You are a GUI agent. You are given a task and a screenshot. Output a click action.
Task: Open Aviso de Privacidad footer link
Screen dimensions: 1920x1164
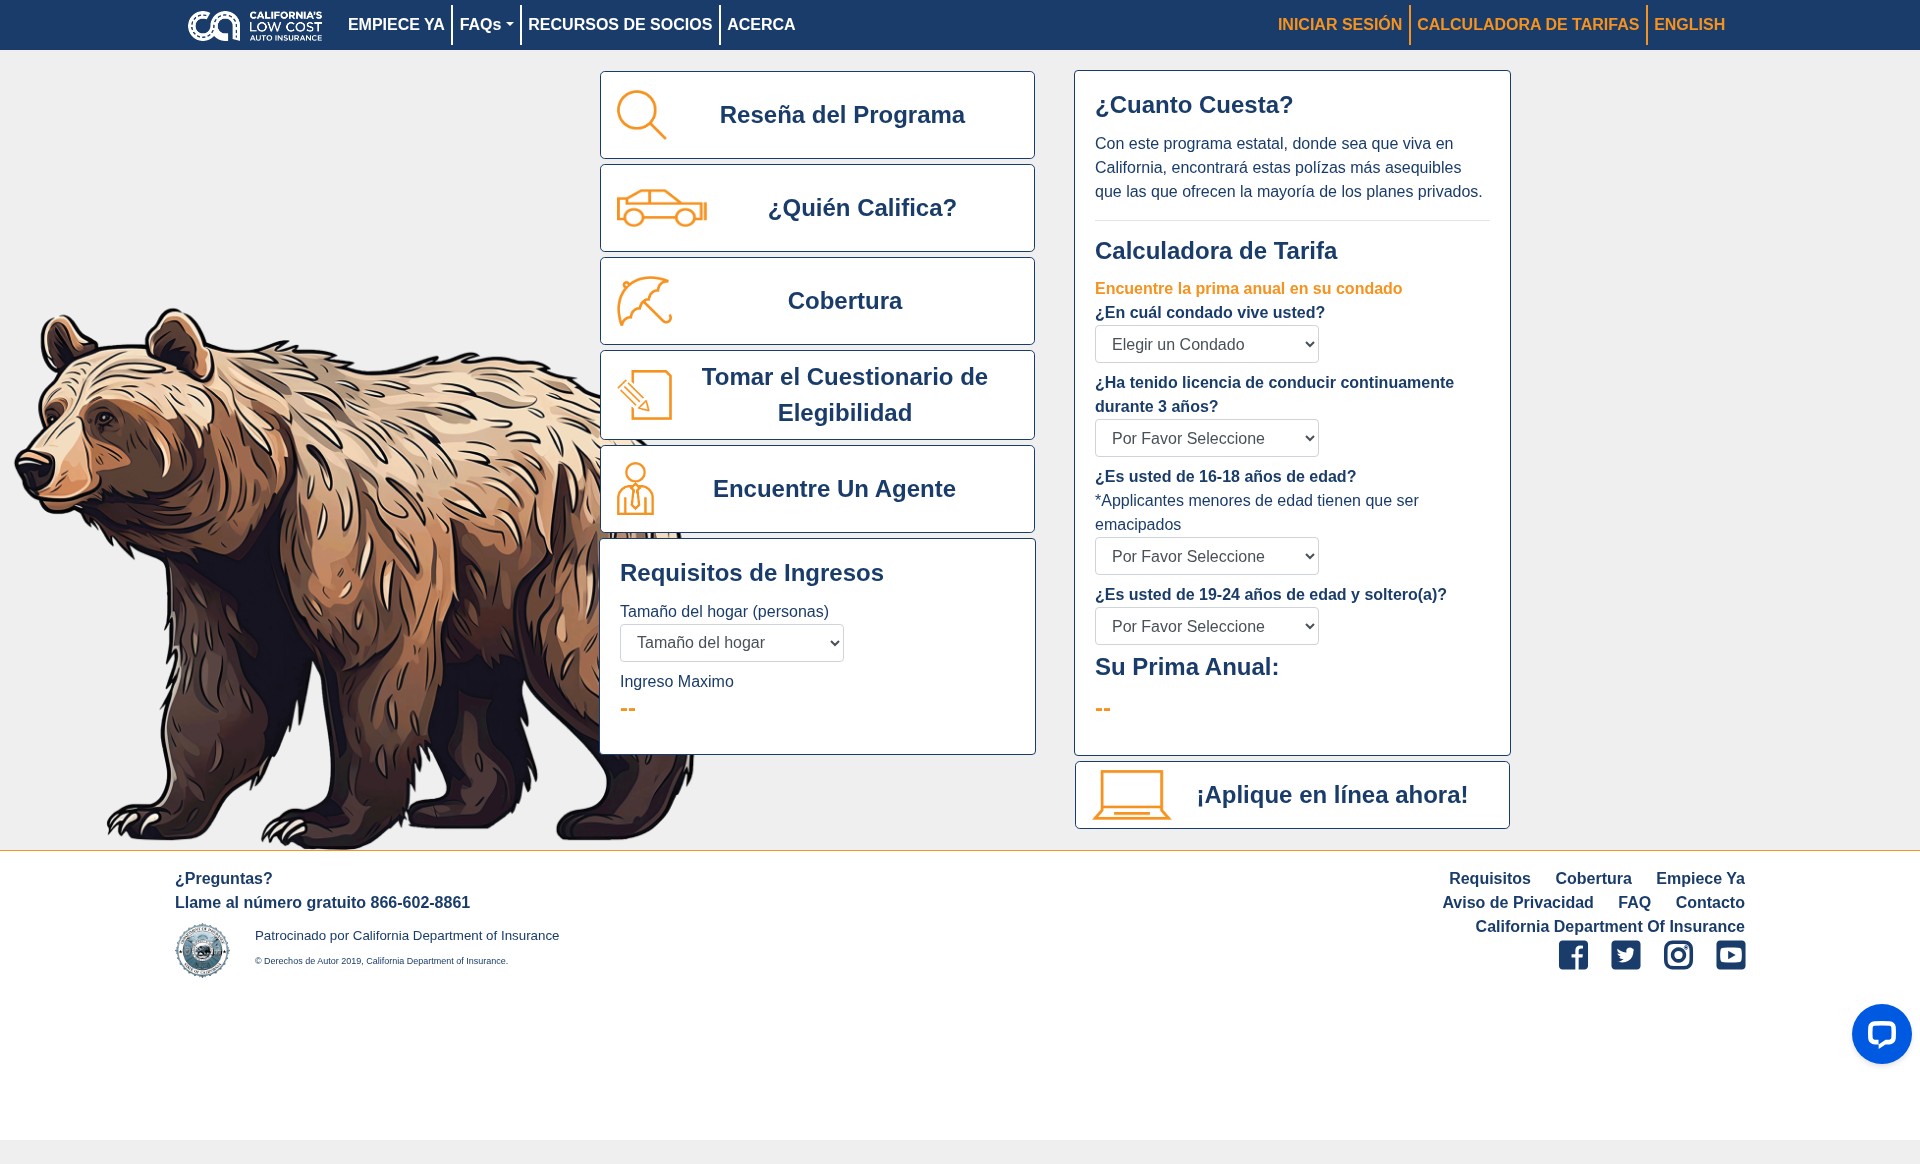[1517, 903]
